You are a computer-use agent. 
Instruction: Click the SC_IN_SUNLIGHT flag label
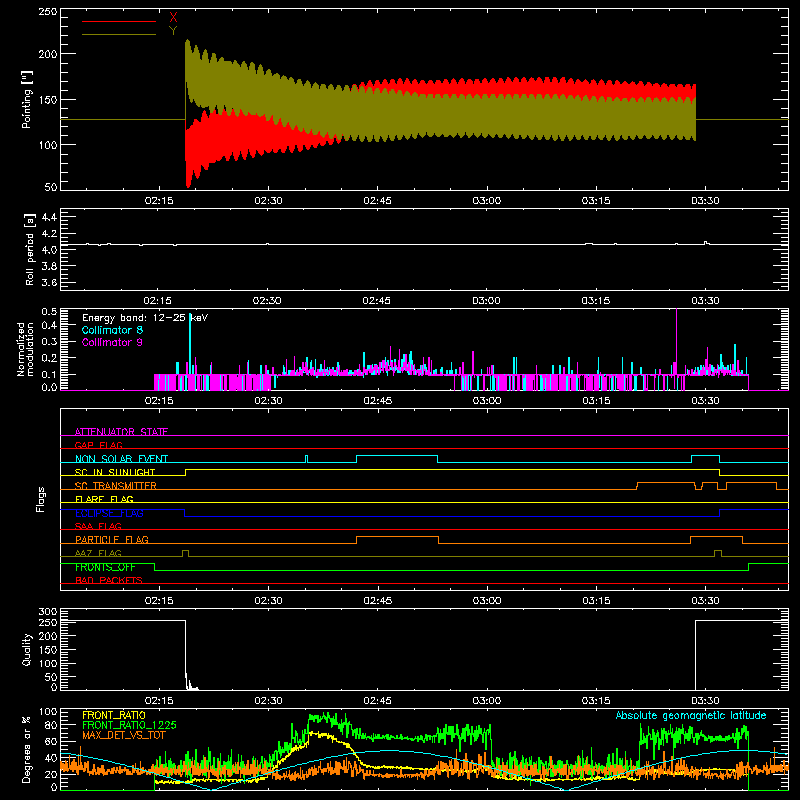(115, 472)
